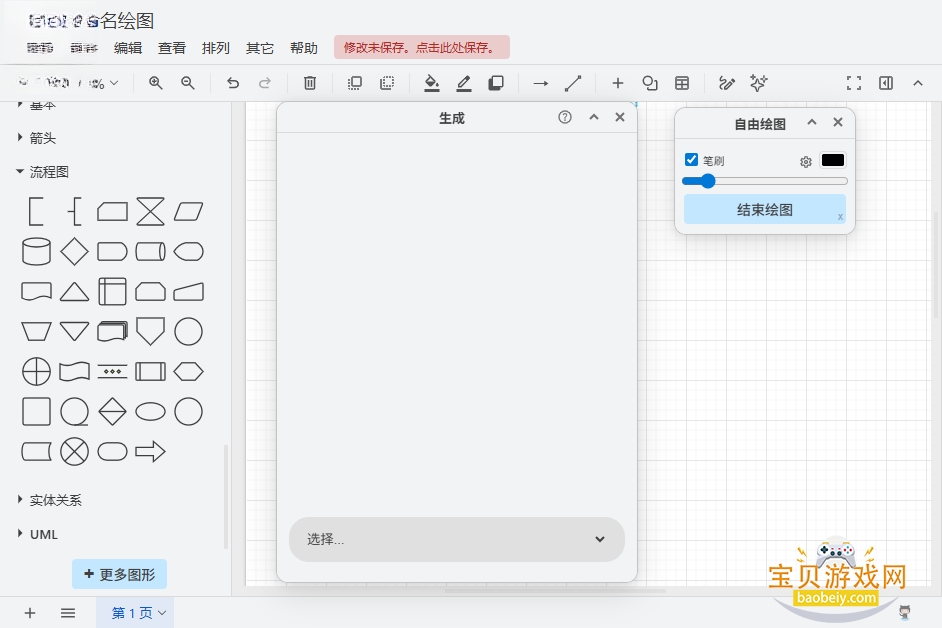
Task: Open the fill color bucket icon
Action: [x=431, y=83]
